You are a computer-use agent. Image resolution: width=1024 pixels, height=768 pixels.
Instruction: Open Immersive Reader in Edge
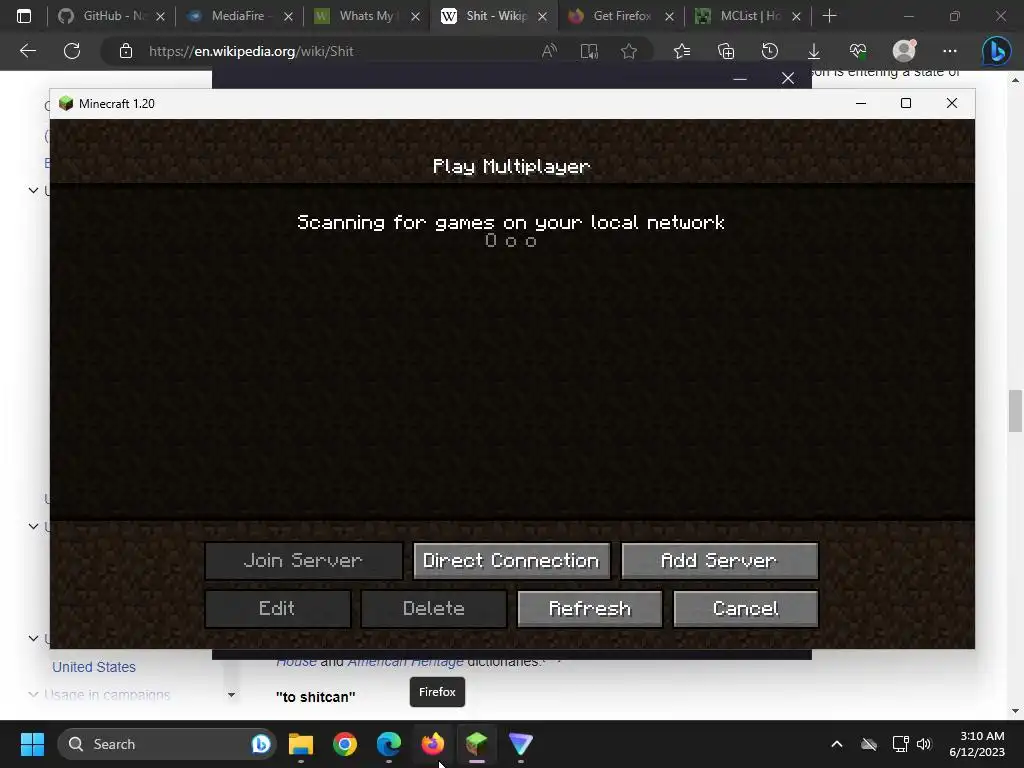[x=589, y=51]
